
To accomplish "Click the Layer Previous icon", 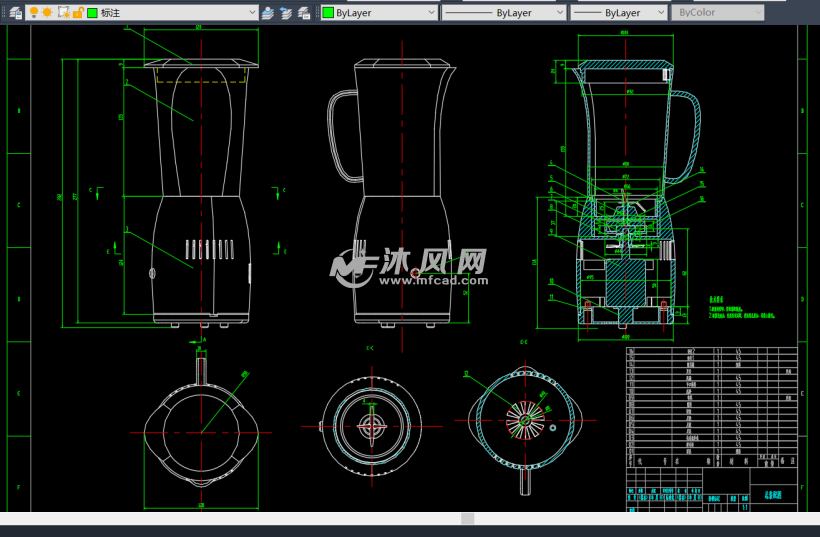I will [x=286, y=13].
